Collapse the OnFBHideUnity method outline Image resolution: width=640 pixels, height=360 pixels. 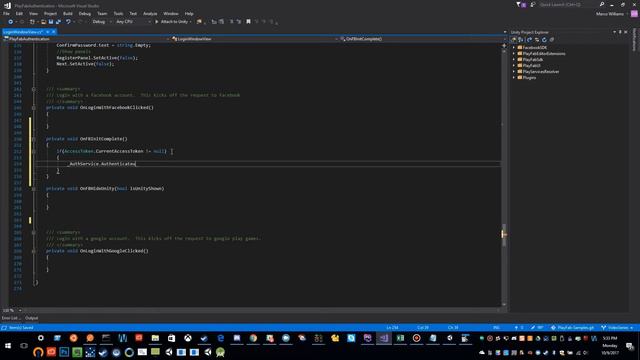coord(34,189)
